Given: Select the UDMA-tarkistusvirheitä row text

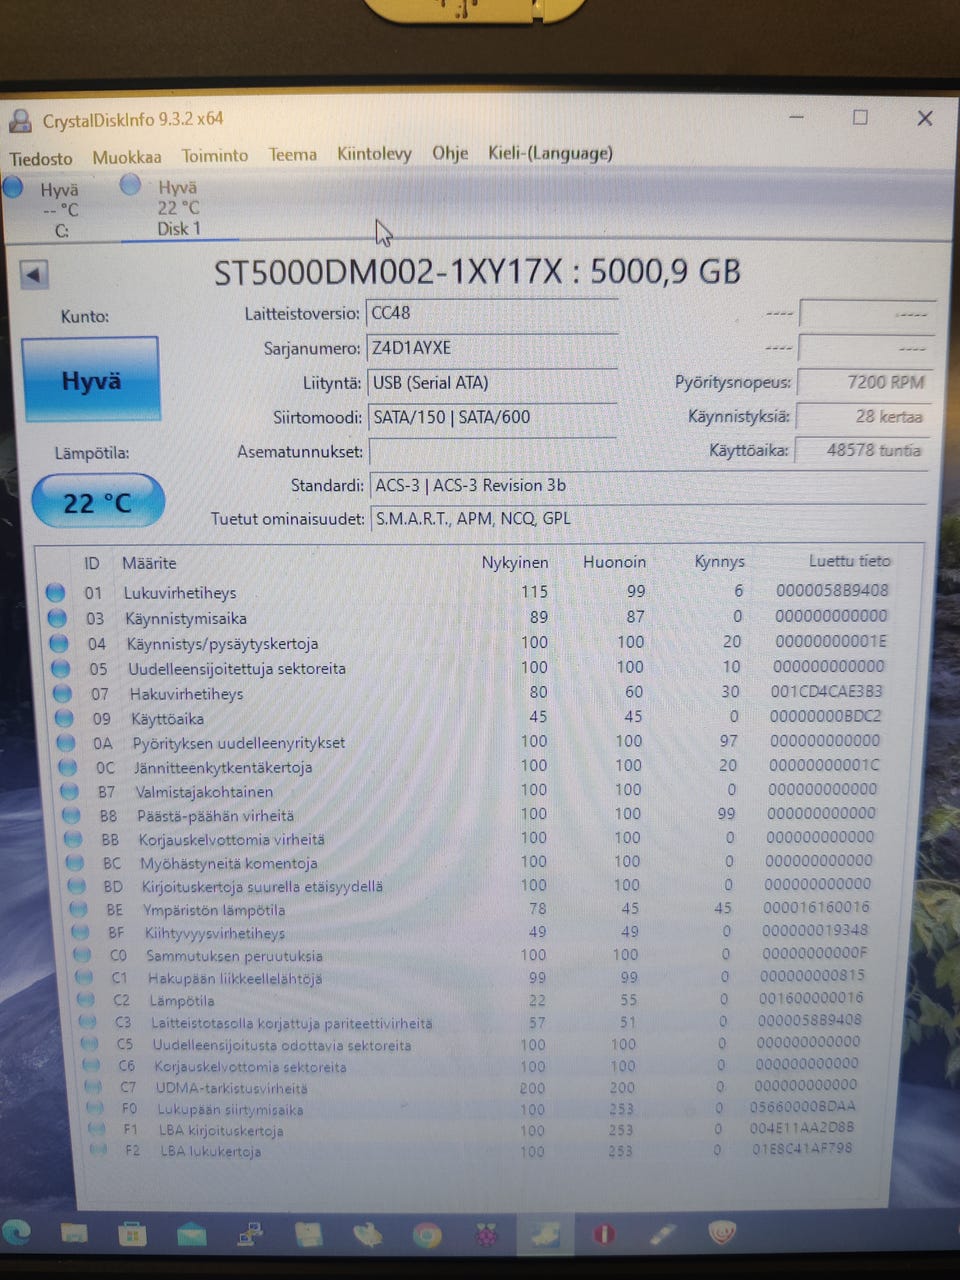Looking at the screenshot, I should click(232, 1089).
